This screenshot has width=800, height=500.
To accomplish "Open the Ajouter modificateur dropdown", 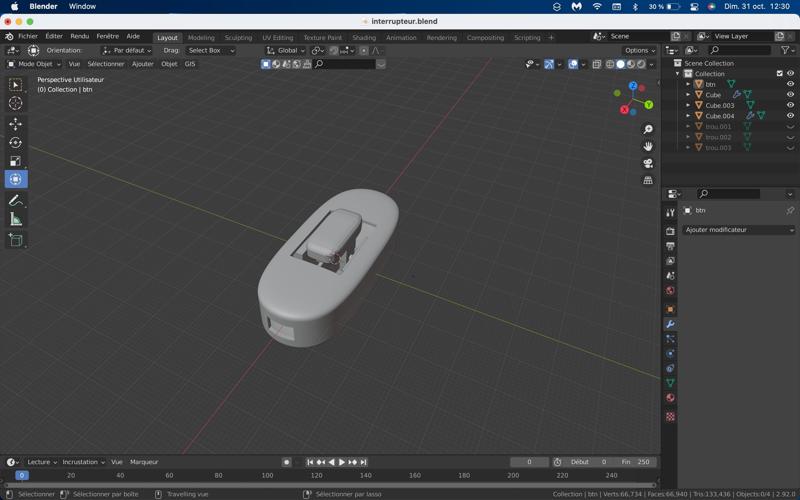I will [738, 230].
